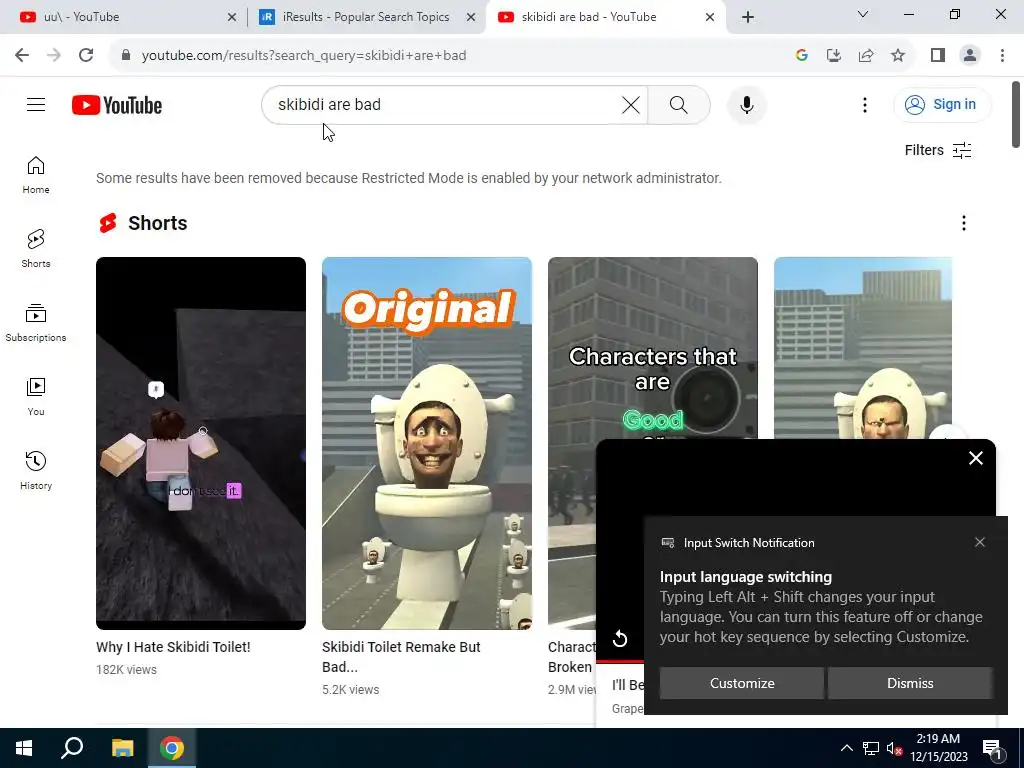This screenshot has height=768, width=1024.
Task: Click Customize in the notification
Action: (x=742, y=683)
